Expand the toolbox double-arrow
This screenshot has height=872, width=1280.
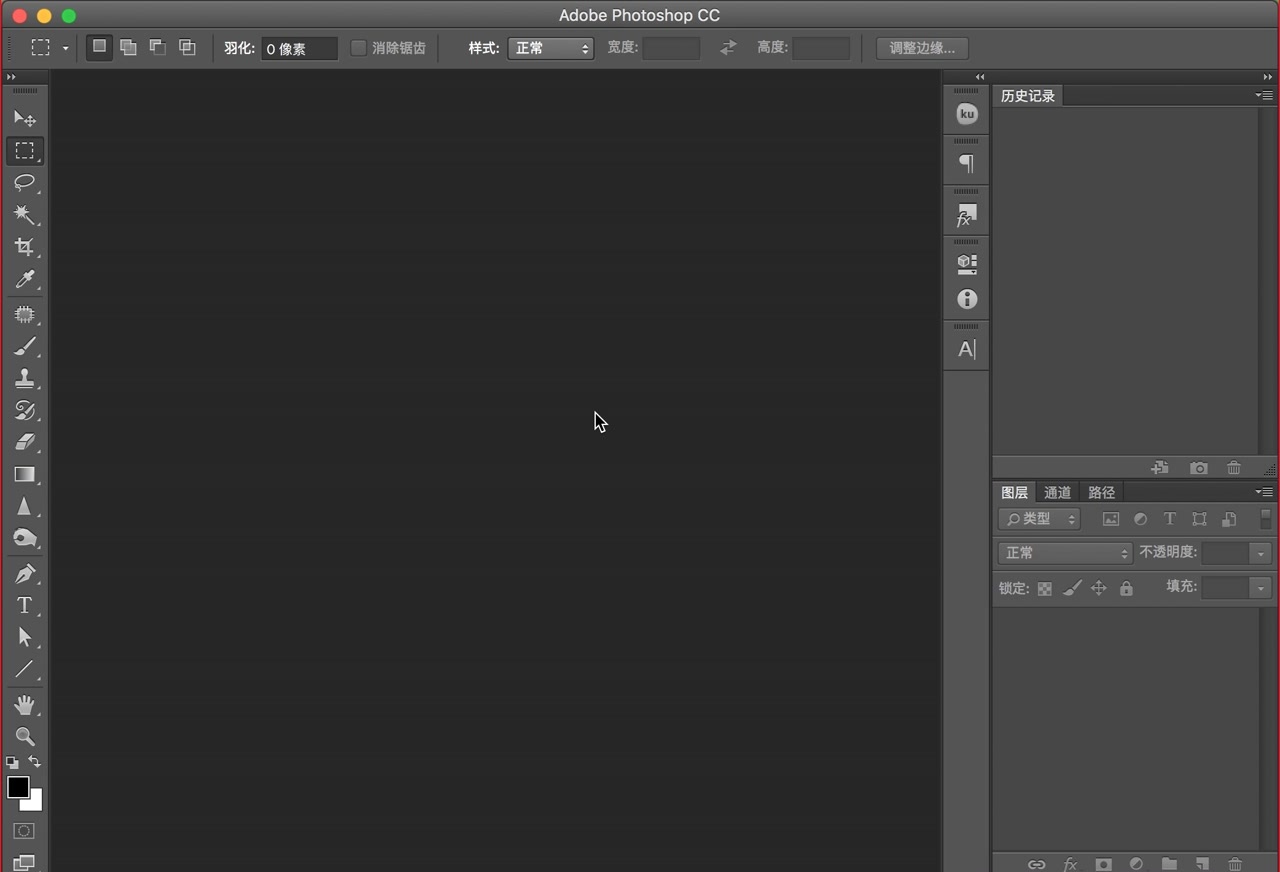point(11,77)
